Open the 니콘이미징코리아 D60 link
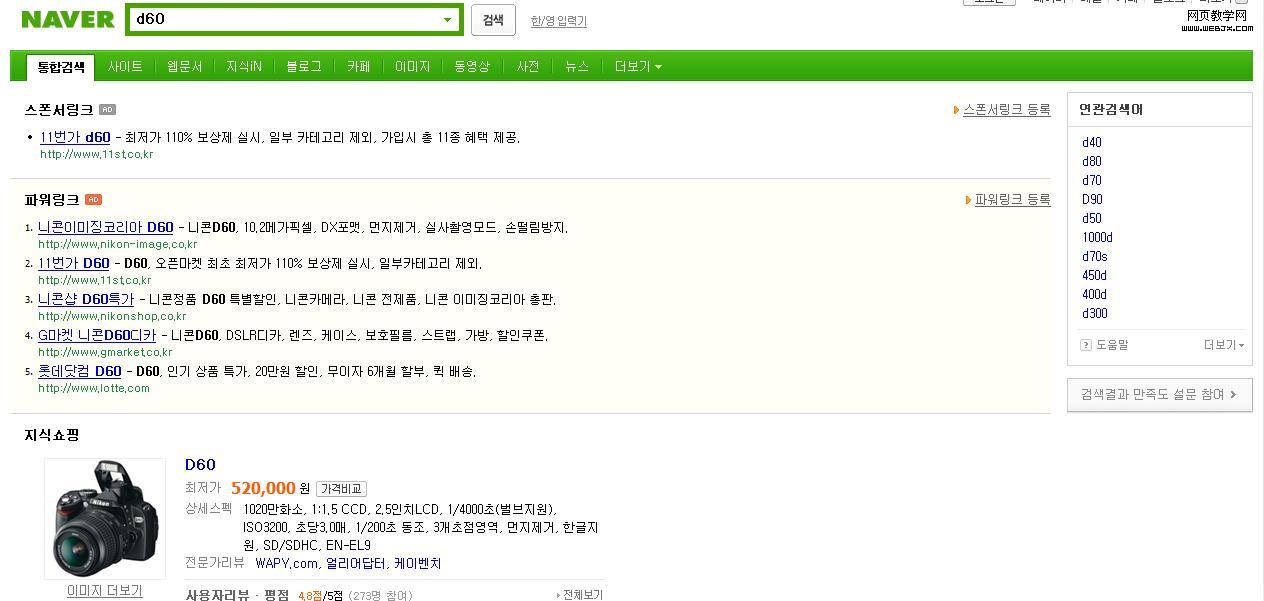1264x601 pixels. point(105,227)
